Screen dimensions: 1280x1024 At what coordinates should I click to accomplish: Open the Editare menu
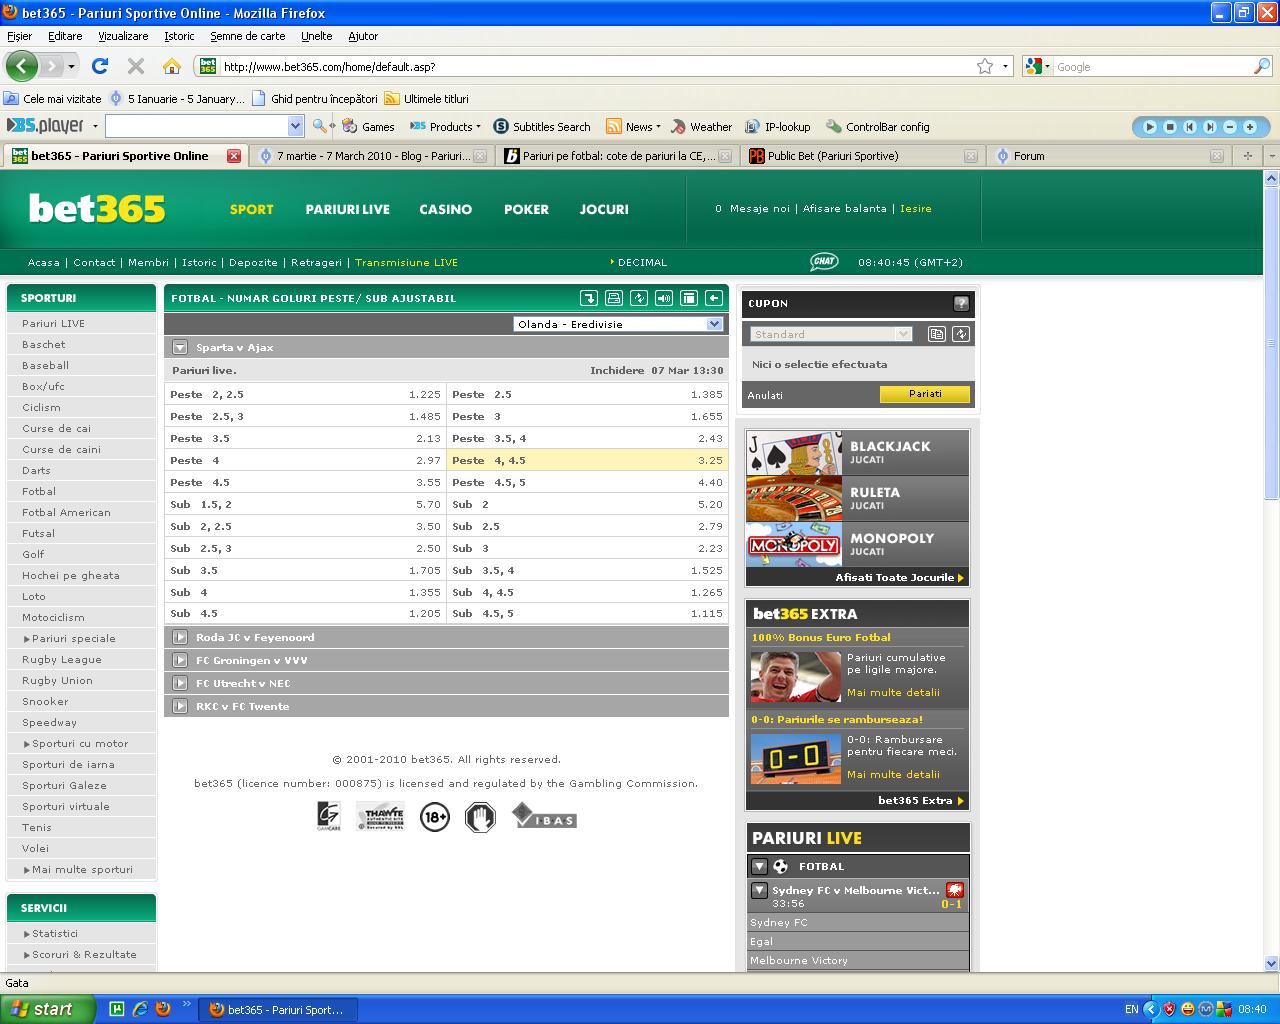click(x=65, y=36)
